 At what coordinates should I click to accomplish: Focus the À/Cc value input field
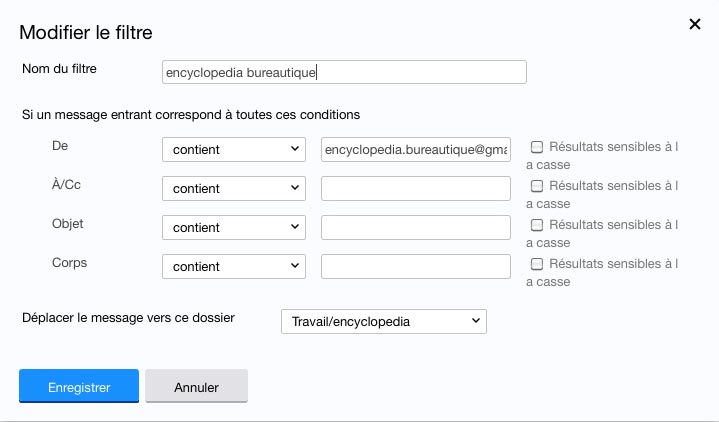coord(415,188)
